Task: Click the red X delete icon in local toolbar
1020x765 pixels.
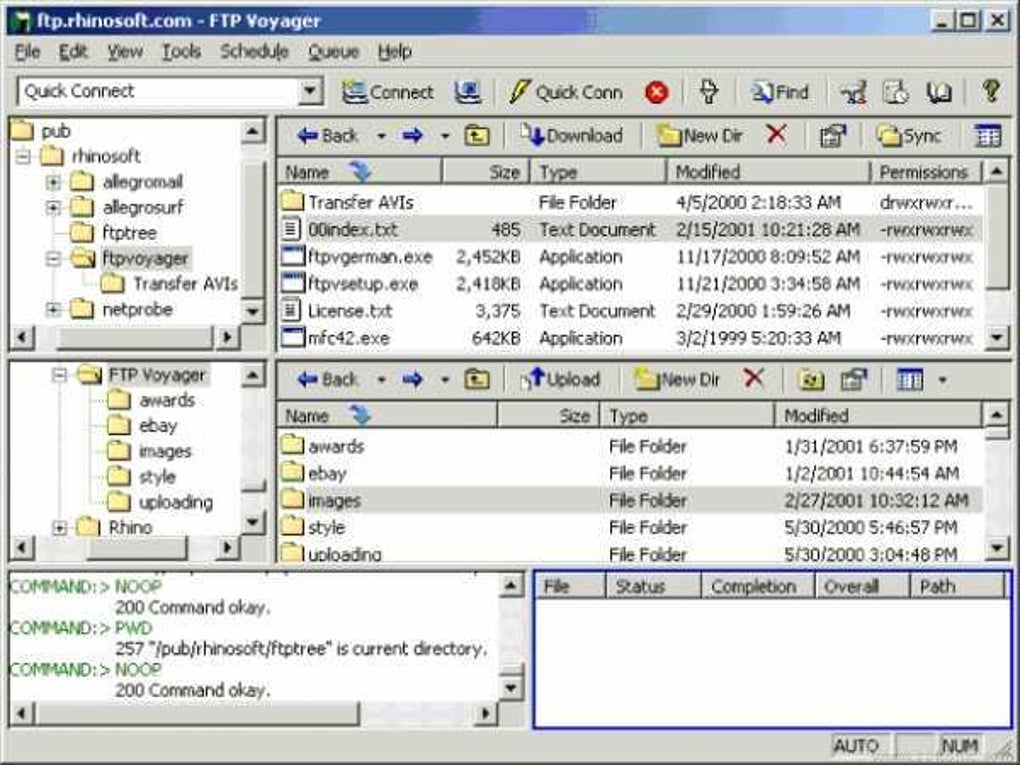Action: click(753, 378)
